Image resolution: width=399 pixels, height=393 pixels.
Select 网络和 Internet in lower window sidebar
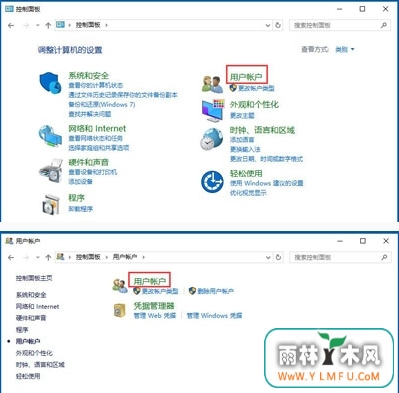37,306
